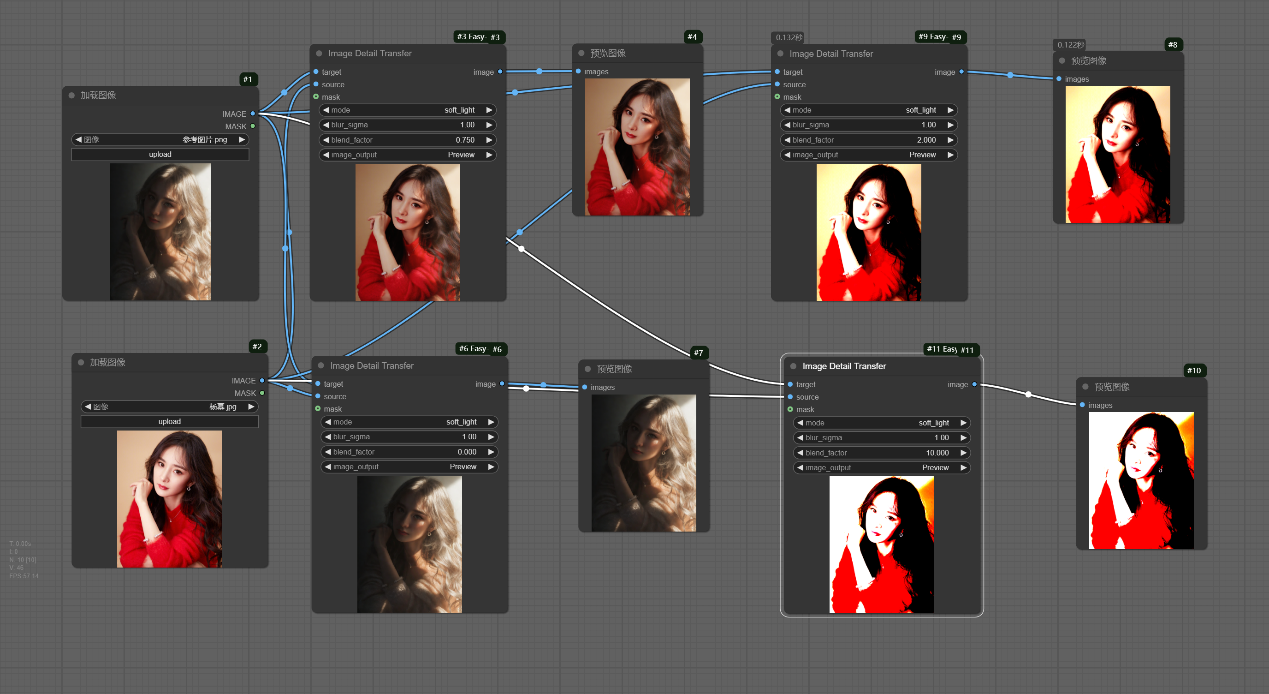Click the source input port on node #9
The width and height of the screenshot is (1269, 694).
click(777, 85)
